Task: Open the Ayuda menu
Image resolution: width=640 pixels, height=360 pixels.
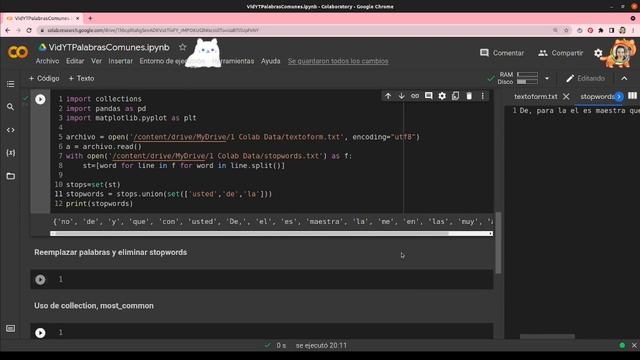Action: pos(271,61)
